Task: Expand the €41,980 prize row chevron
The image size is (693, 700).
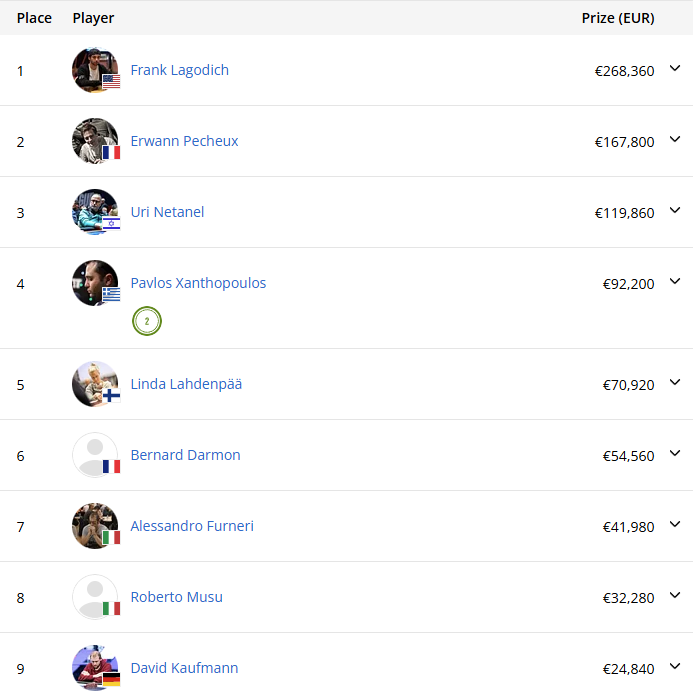Action: pyautogui.click(x=675, y=524)
